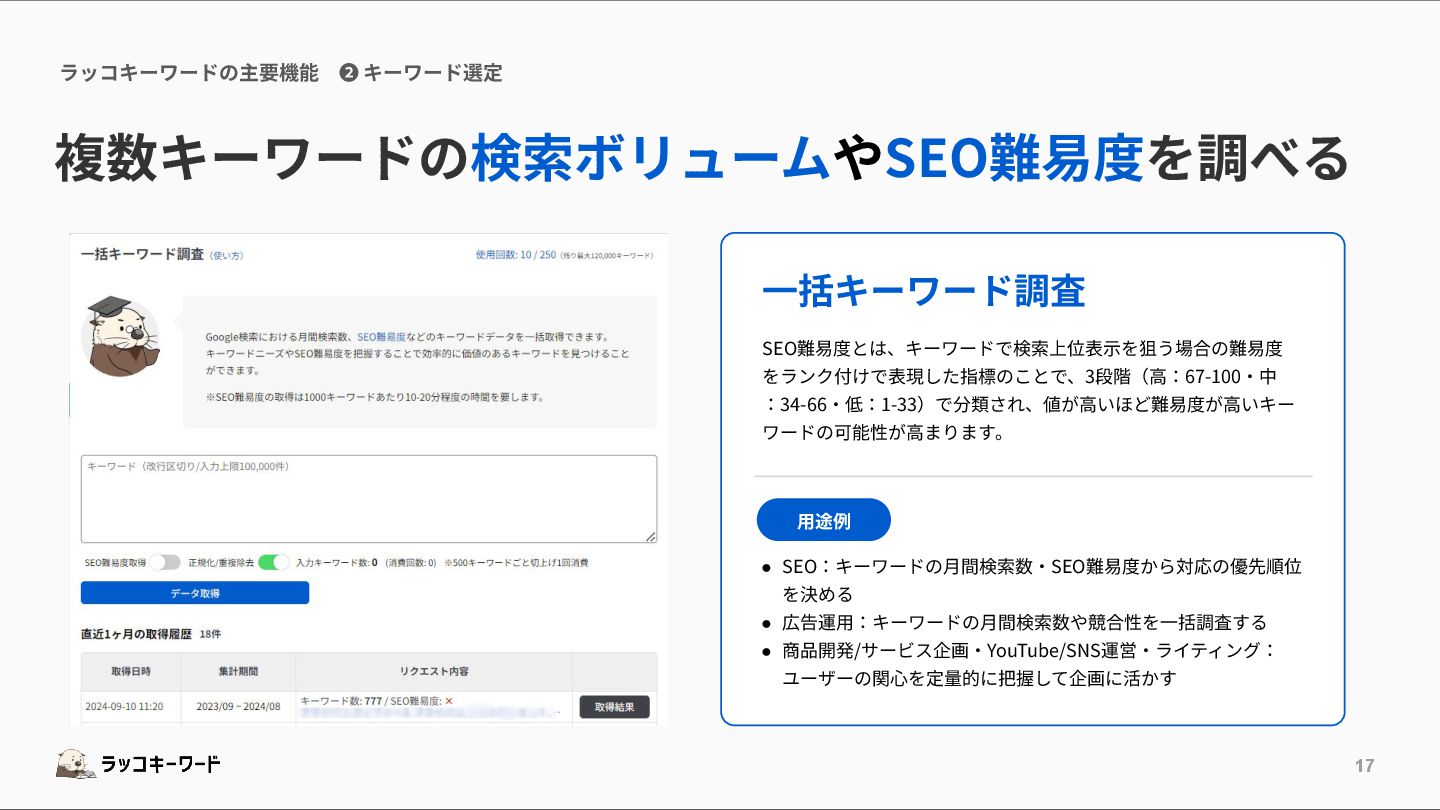Image resolution: width=1440 pixels, height=810 pixels.
Task: Click the 入力キーワード数: 0 label
Action: pos(336,563)
